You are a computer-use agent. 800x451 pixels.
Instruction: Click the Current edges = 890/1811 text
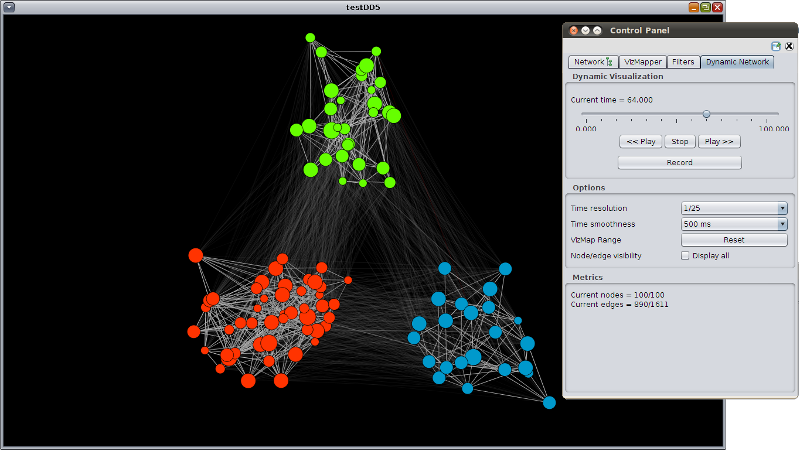[619, 305]
